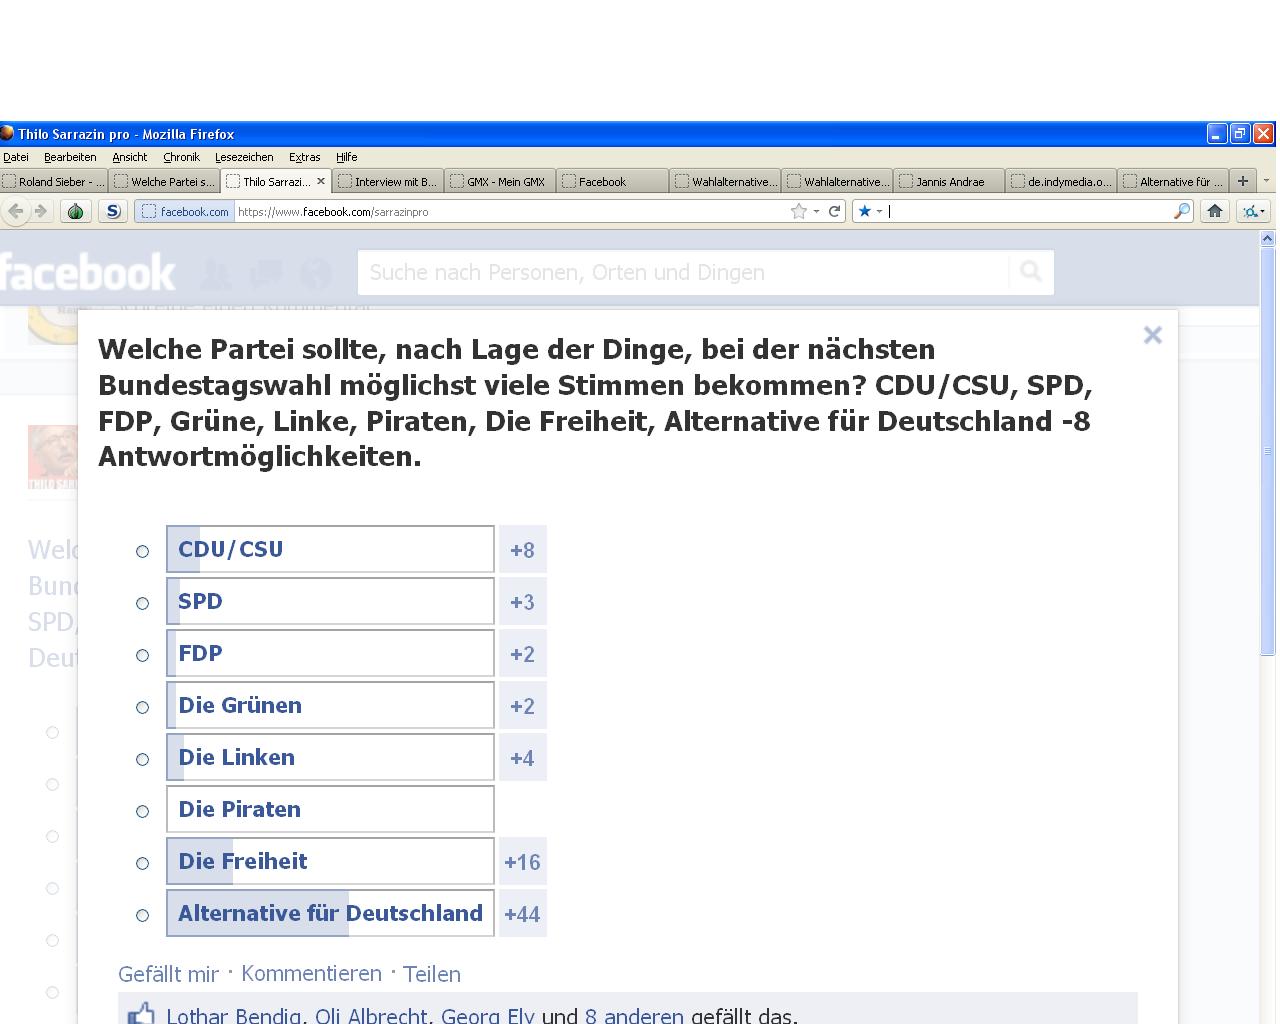Image resolution: width=1280 pixels, height=1024 pixels.
Task: Open the list-all-tabs dropdown
Action: [x=1266, y=181]
